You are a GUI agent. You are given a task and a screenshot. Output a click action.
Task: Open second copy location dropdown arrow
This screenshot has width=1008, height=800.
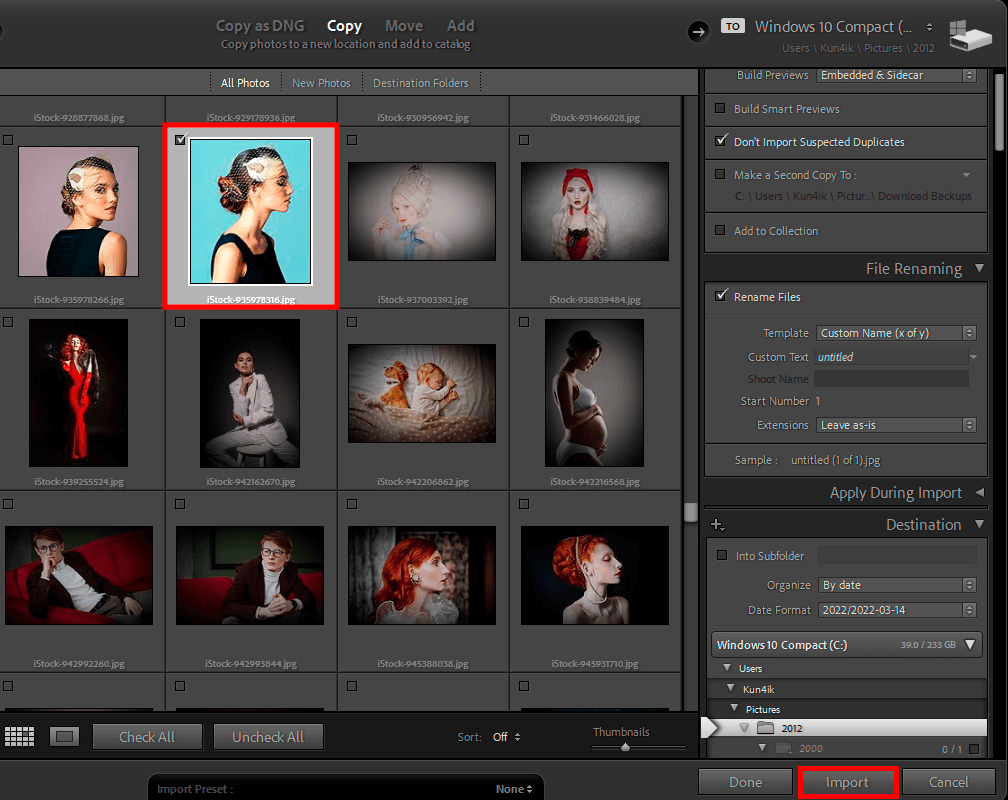966,175
